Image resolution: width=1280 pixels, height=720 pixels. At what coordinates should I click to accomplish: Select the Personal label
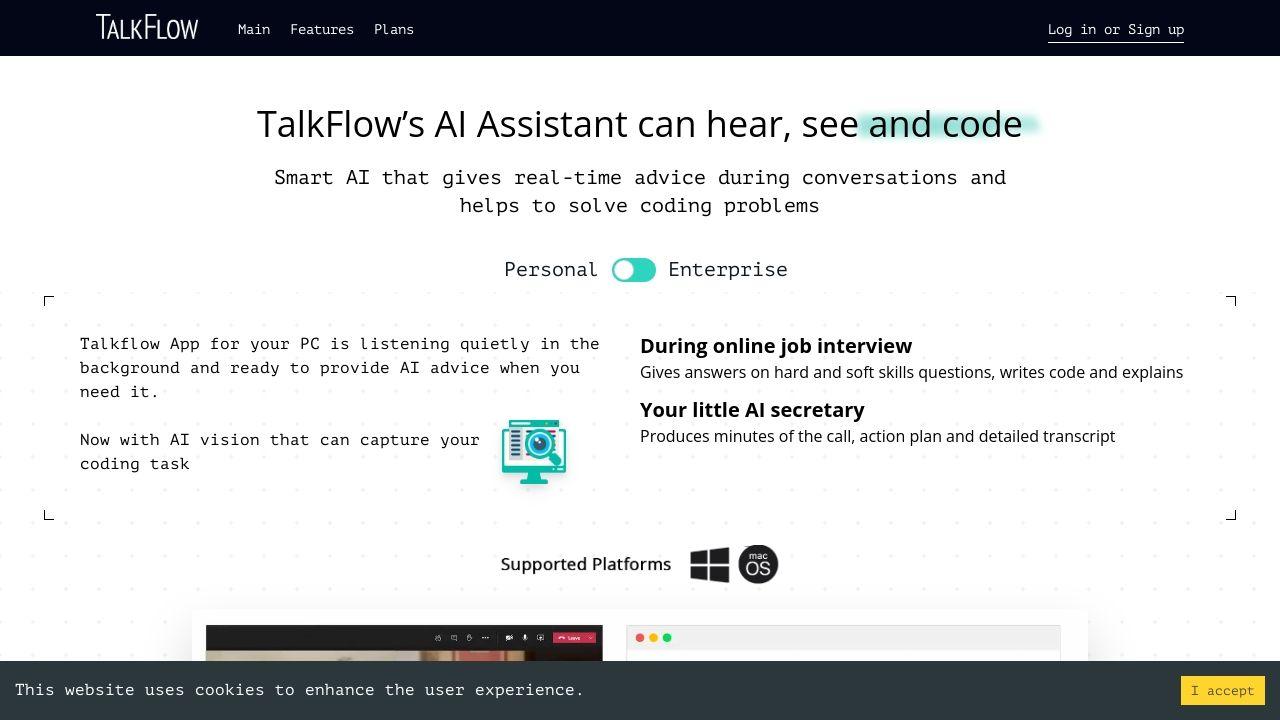coord(551,269)
